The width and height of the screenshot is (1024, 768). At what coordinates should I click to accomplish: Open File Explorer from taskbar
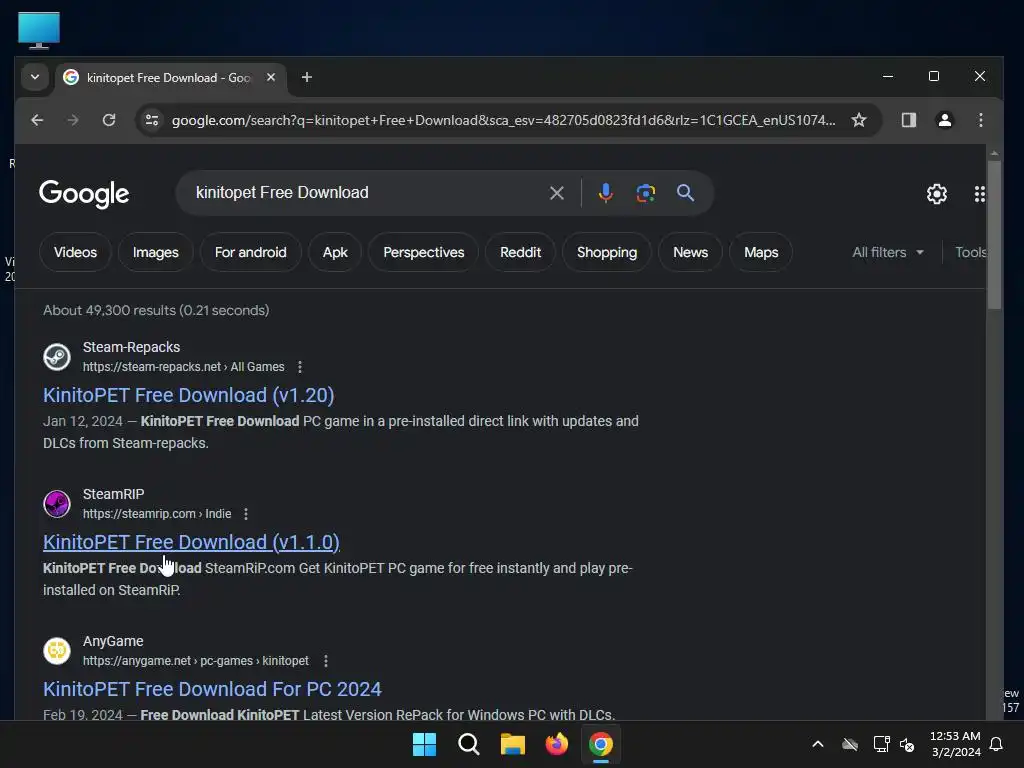click(513, 744)
